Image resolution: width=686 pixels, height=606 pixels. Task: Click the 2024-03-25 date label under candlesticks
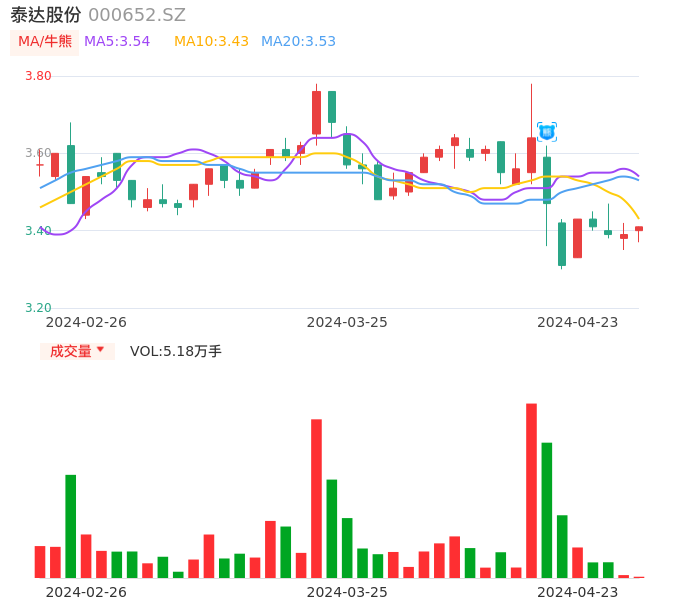click(x=347, y=322)
